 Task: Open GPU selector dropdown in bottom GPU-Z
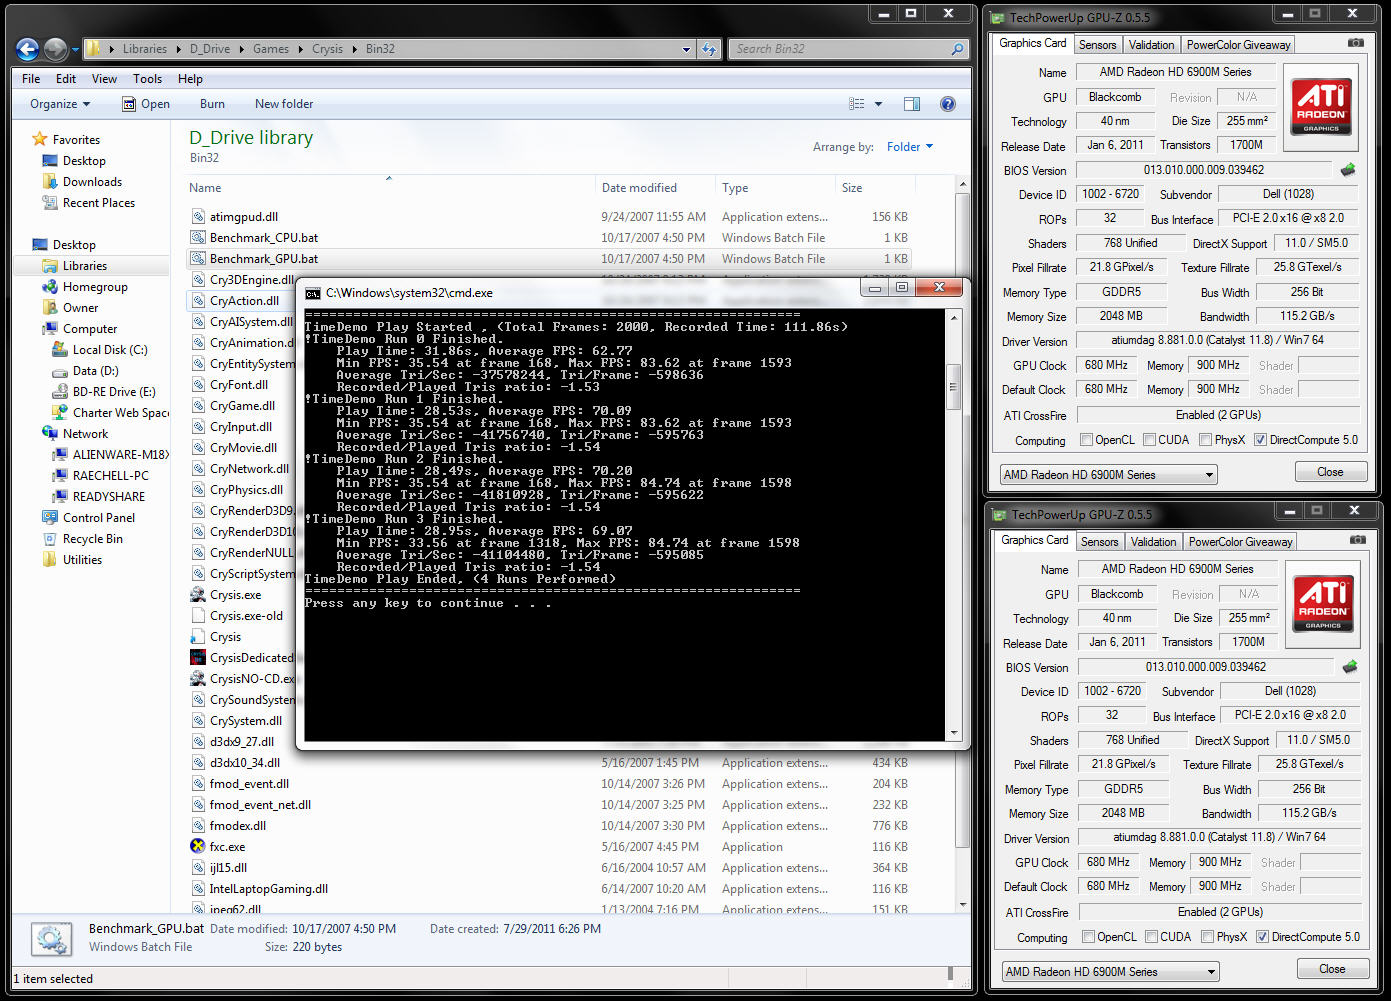1110,972
